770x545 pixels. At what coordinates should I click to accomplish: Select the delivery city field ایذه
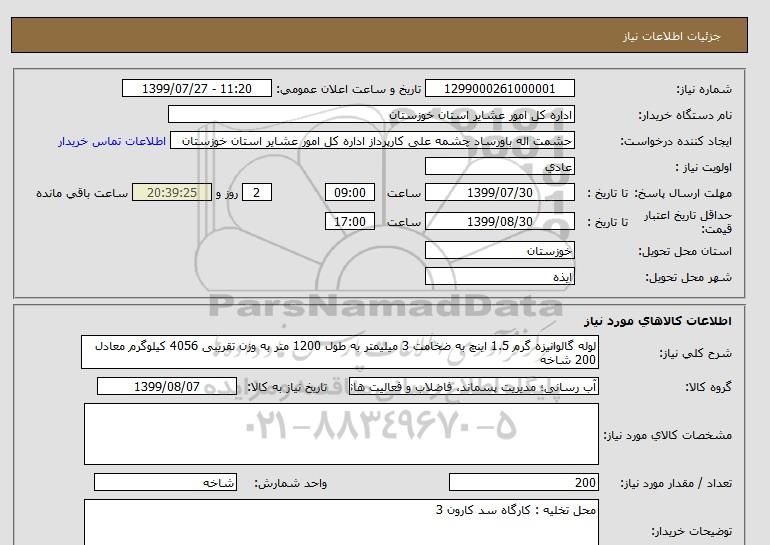coord(499,276)
